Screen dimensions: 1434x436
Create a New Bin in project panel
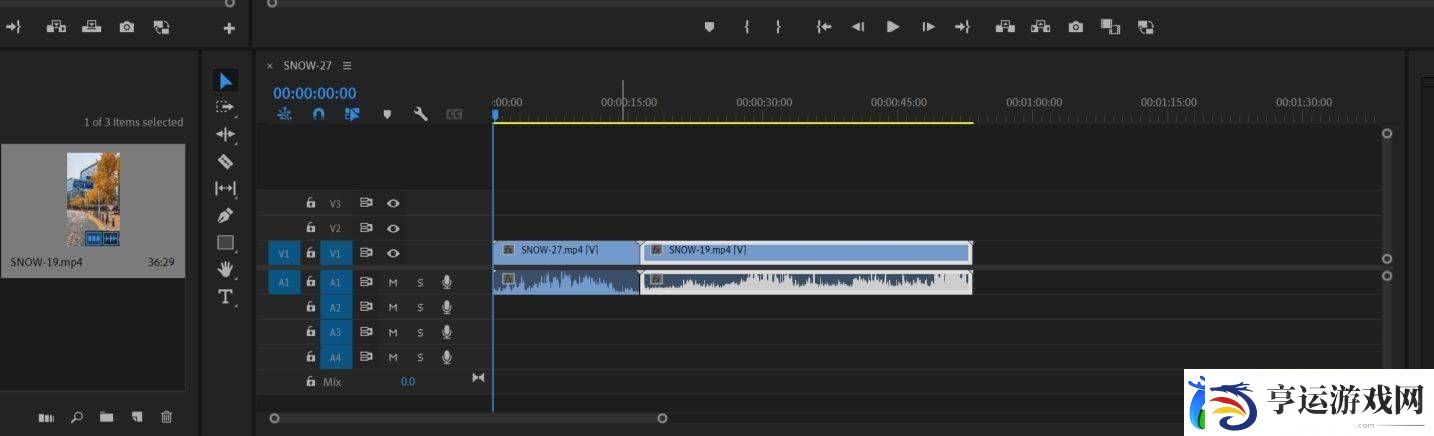(x=106, y=417)
